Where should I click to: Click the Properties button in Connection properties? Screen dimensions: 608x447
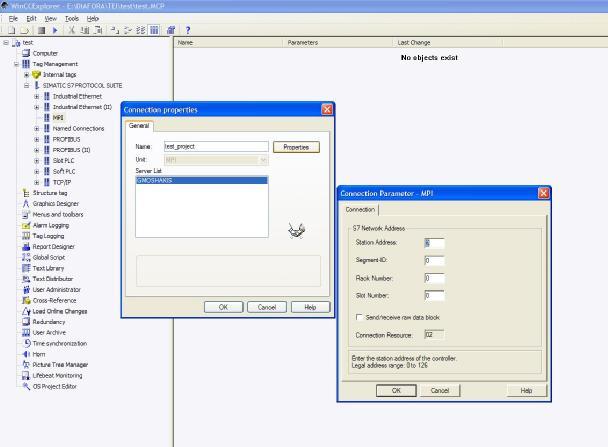(296, 147)
